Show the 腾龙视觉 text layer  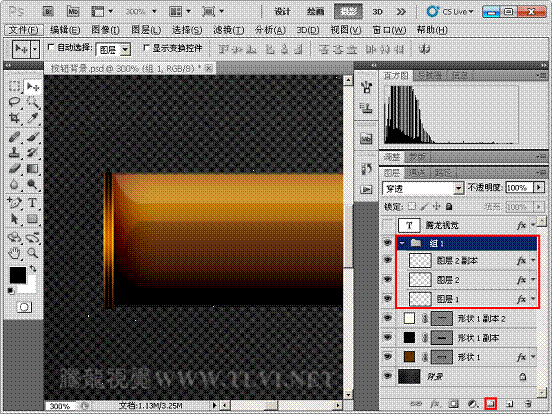point(388,225)
